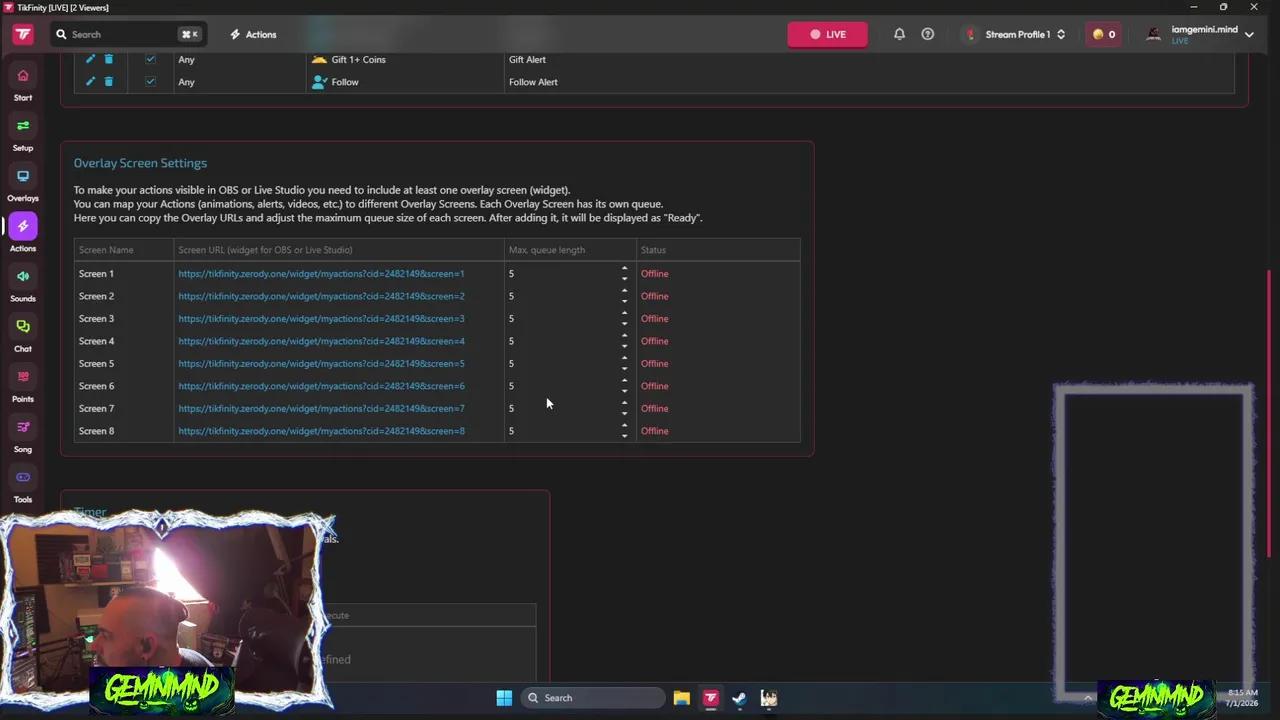This screenshot has height=720, width=1280.
Task: Open the help question mark icon
Action: pyautogui.click(x=928, y=34)
